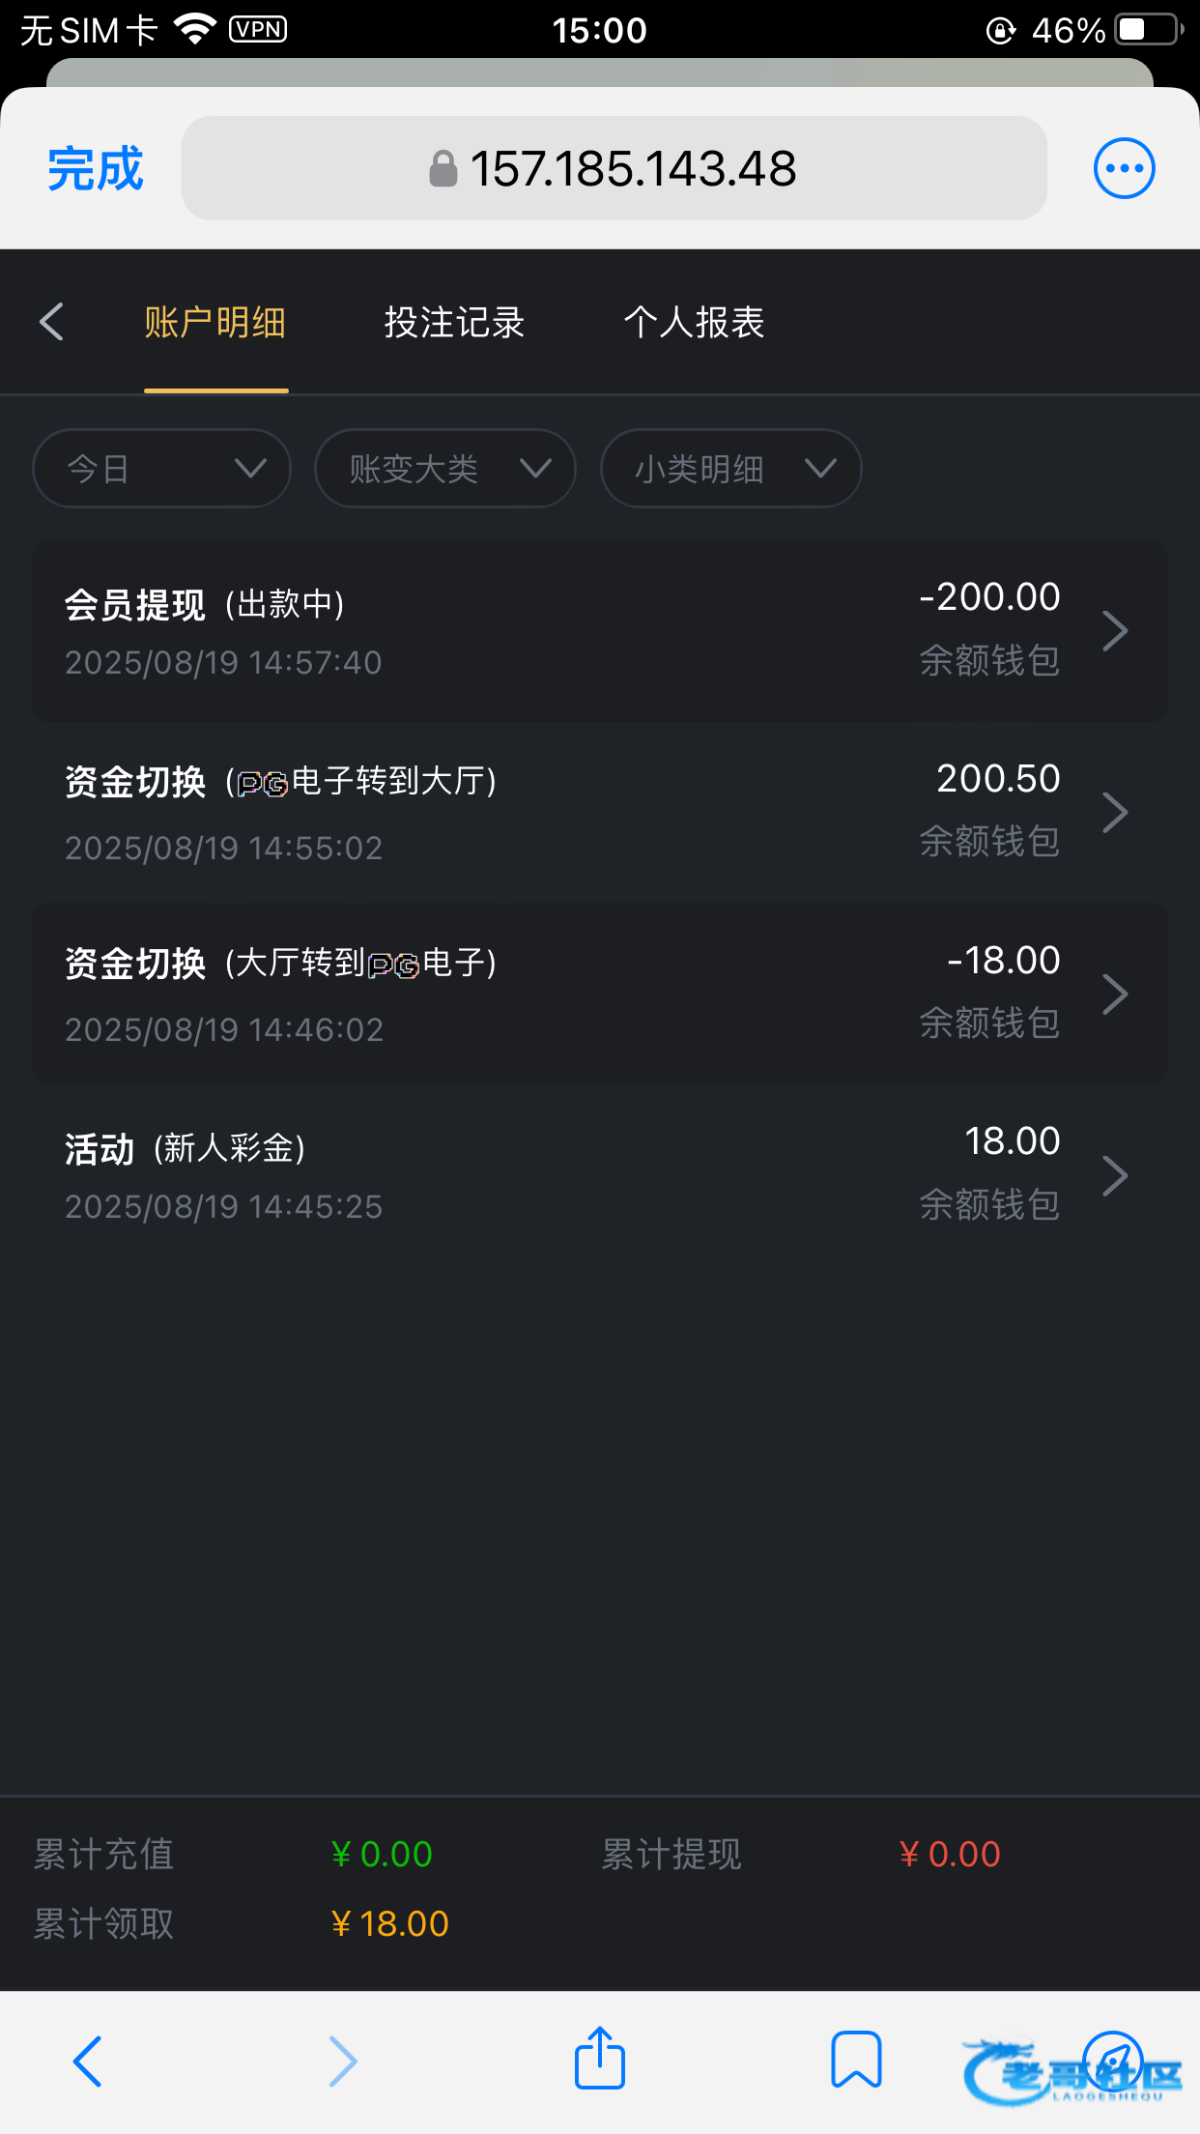This screenshot has width=1200, height=2134.
Task: Switch to the 个人报表 tab
Action: 694,322
